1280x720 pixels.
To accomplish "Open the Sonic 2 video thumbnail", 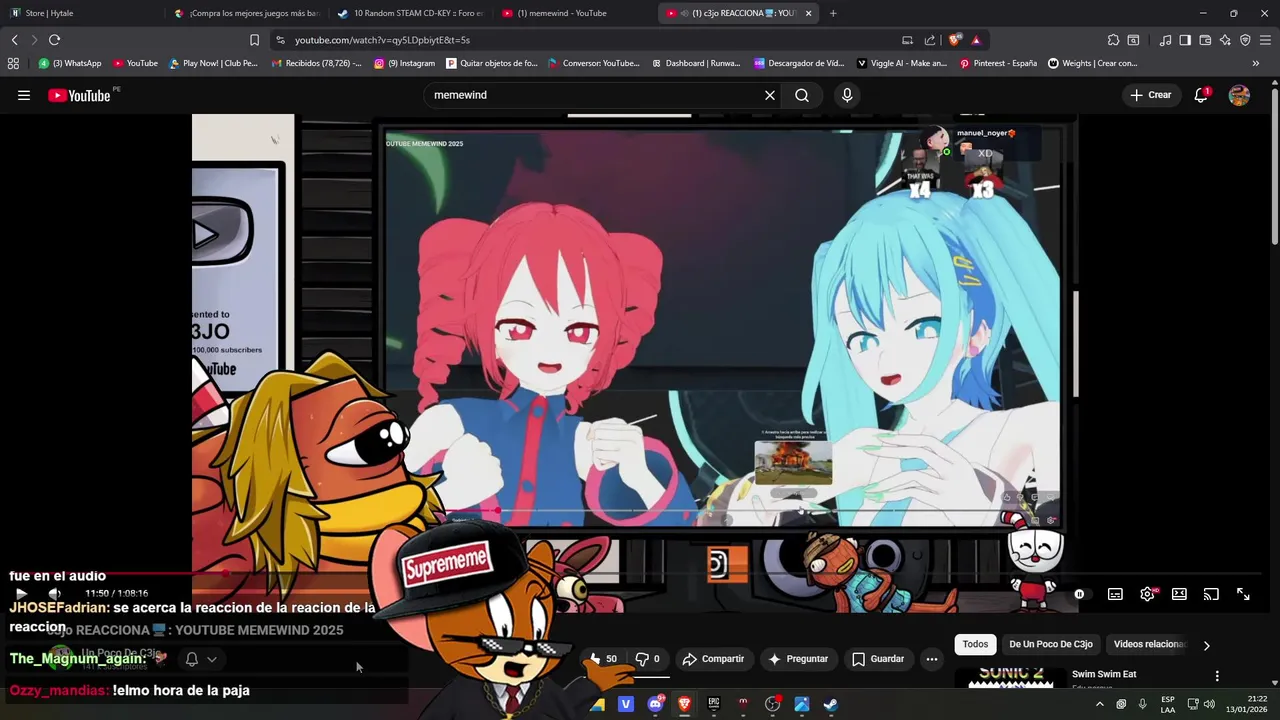I will pyautogui.click(x=1010, y=676).
